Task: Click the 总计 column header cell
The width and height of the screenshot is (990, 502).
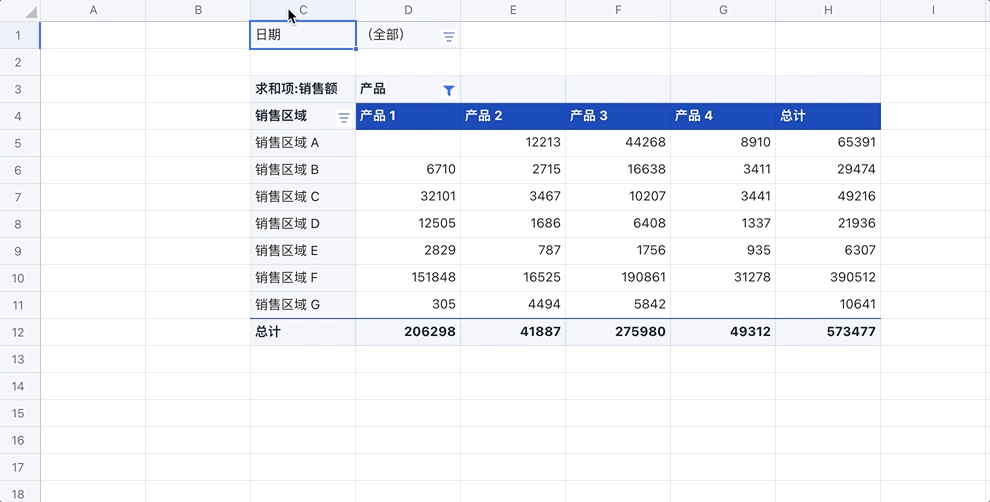Action: click(828, 116)
